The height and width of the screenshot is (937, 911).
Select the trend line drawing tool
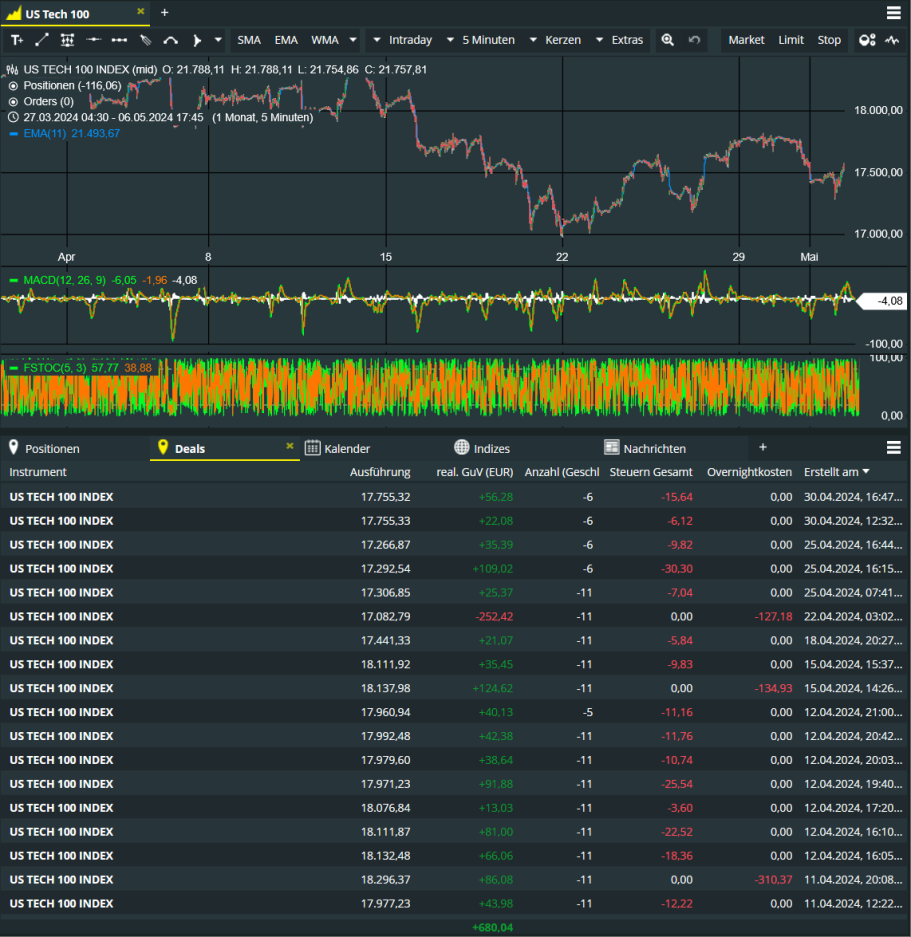42,40
